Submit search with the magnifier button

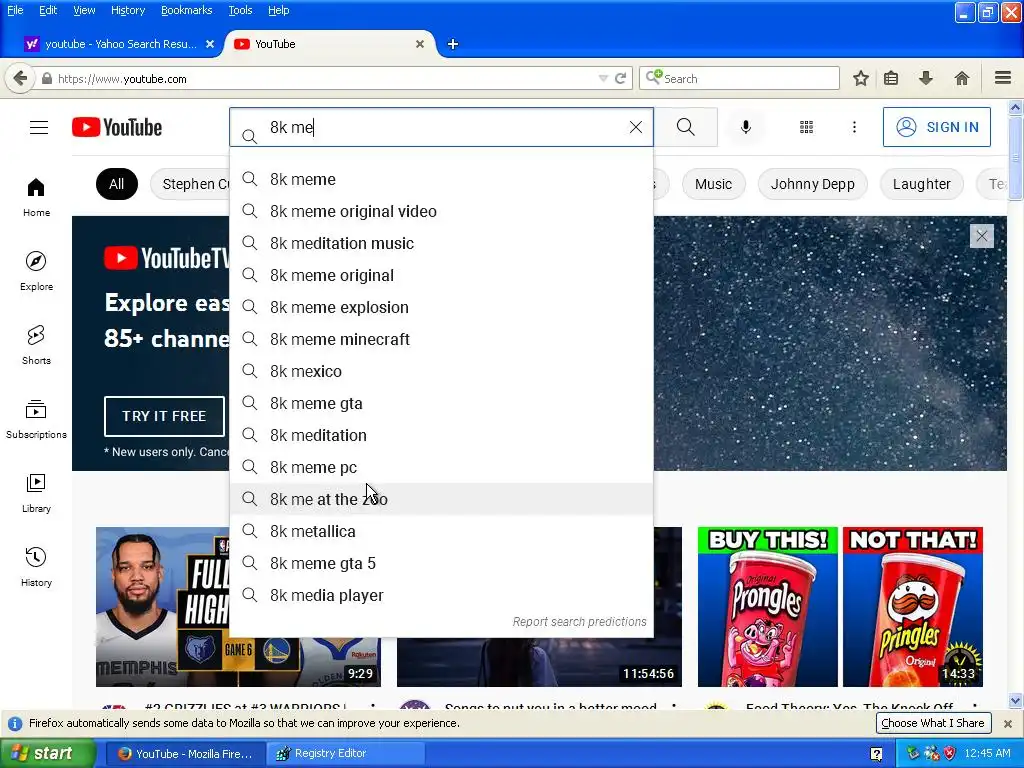[686, 127]
